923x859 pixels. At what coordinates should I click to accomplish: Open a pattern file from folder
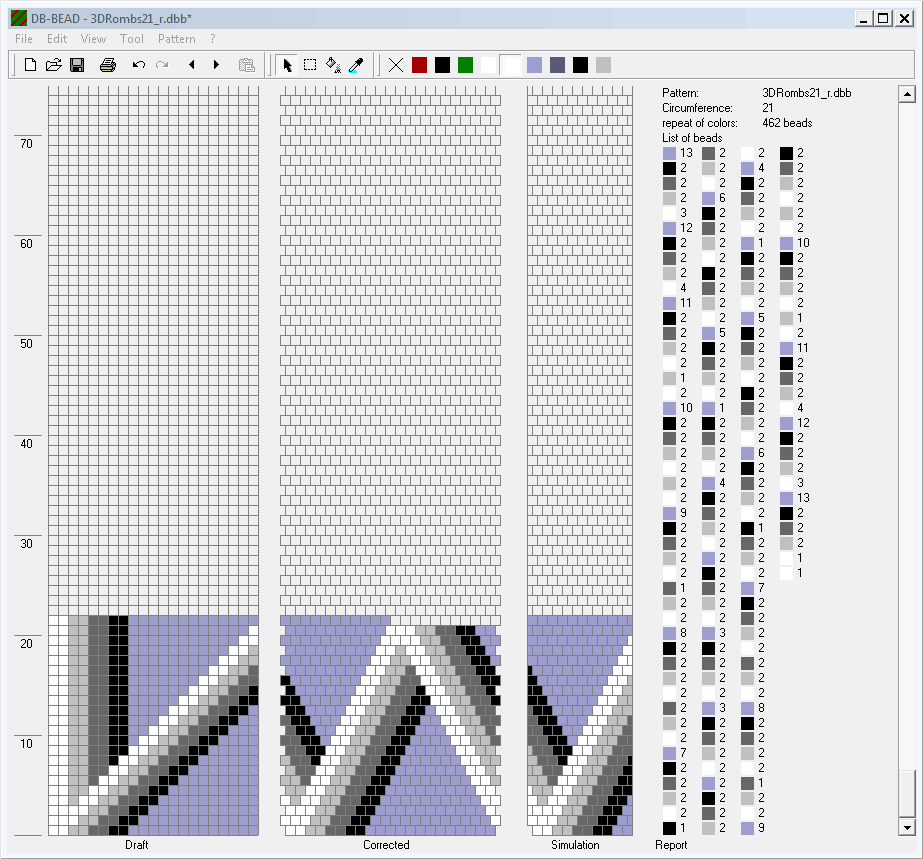click(x=54, y=65)
